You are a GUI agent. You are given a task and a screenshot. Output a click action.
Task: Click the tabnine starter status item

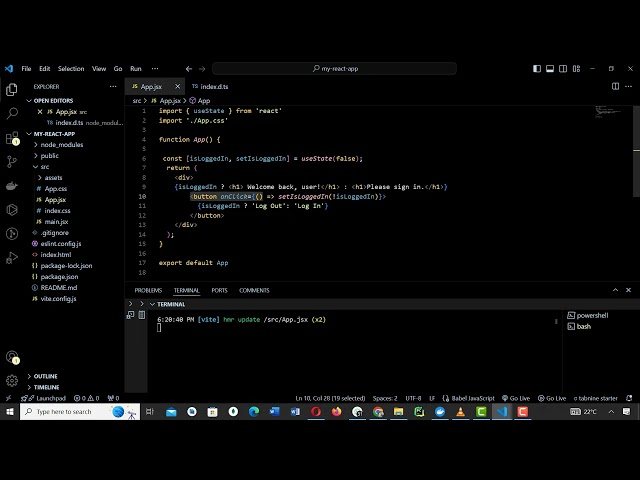pyautogui.click(x=596, y=398)
